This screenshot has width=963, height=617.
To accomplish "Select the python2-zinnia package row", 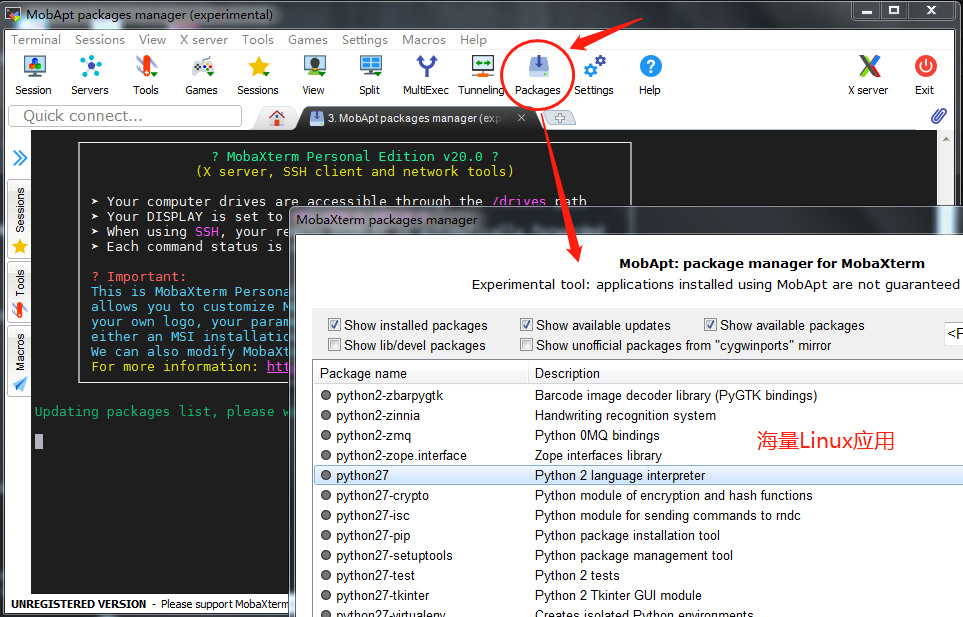I will pos(638,416).
